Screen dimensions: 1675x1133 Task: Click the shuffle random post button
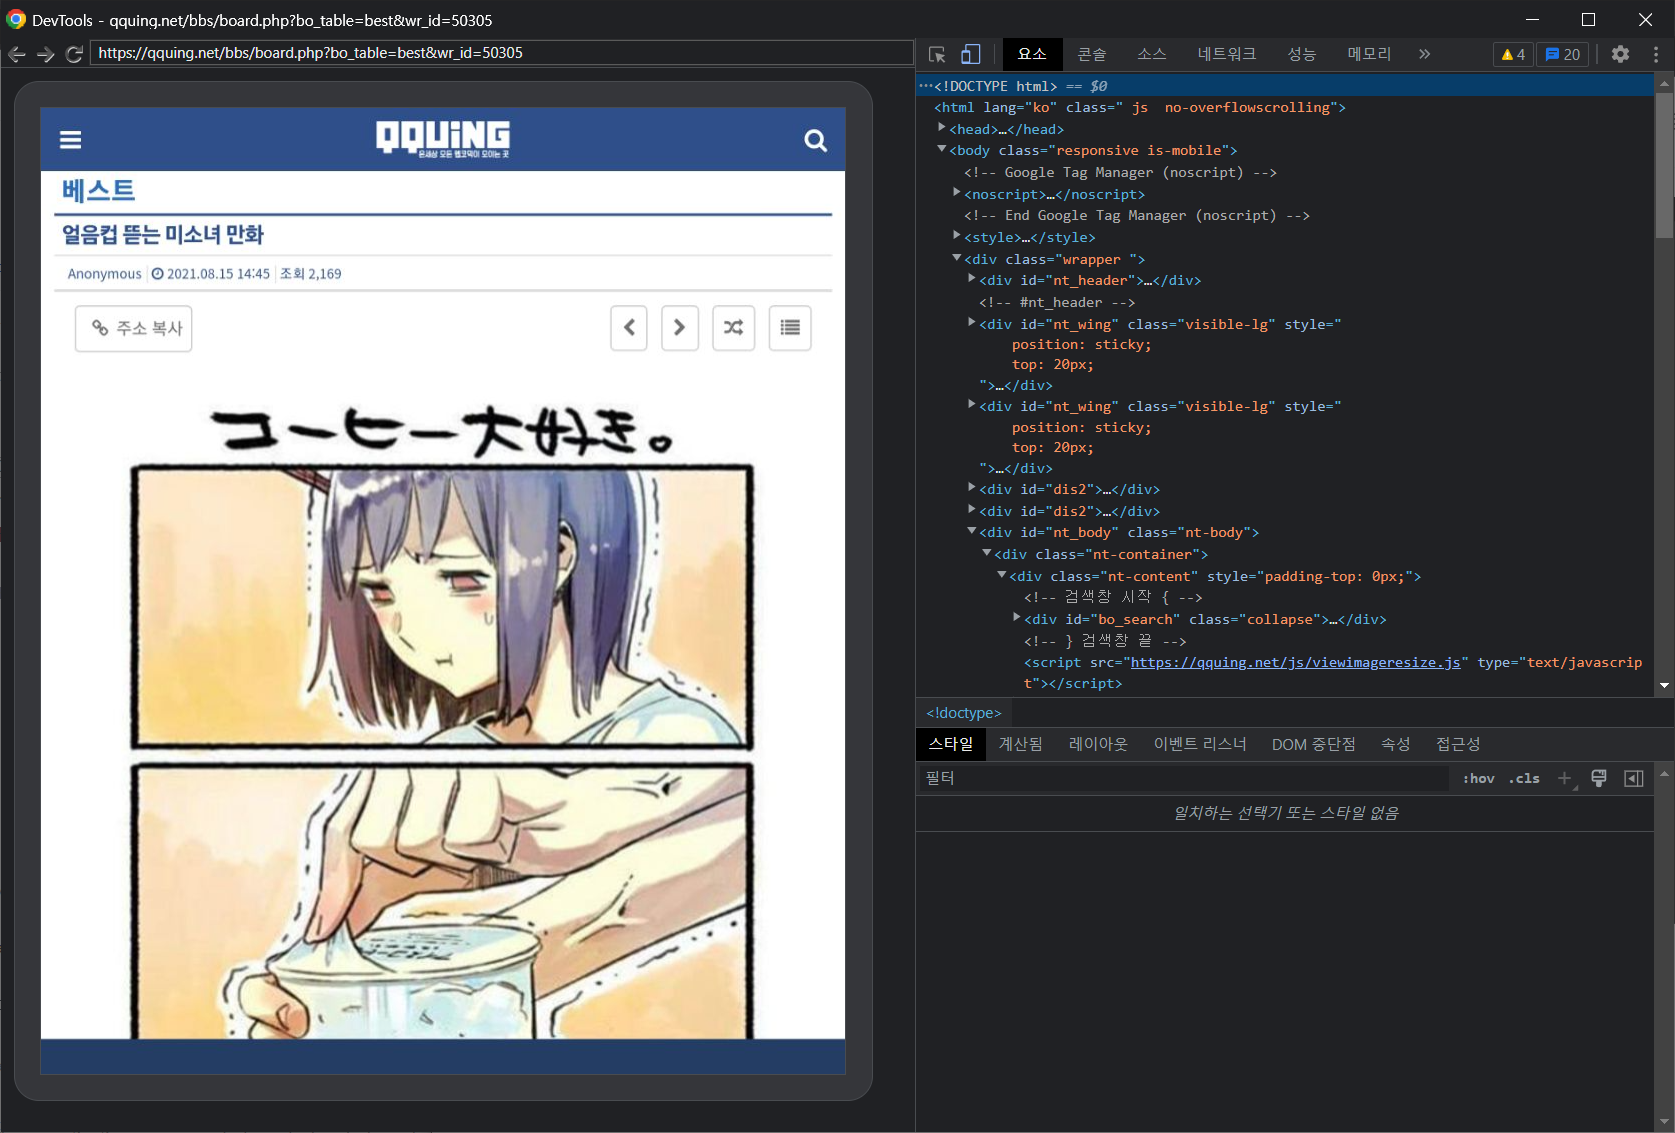[733, 327]
